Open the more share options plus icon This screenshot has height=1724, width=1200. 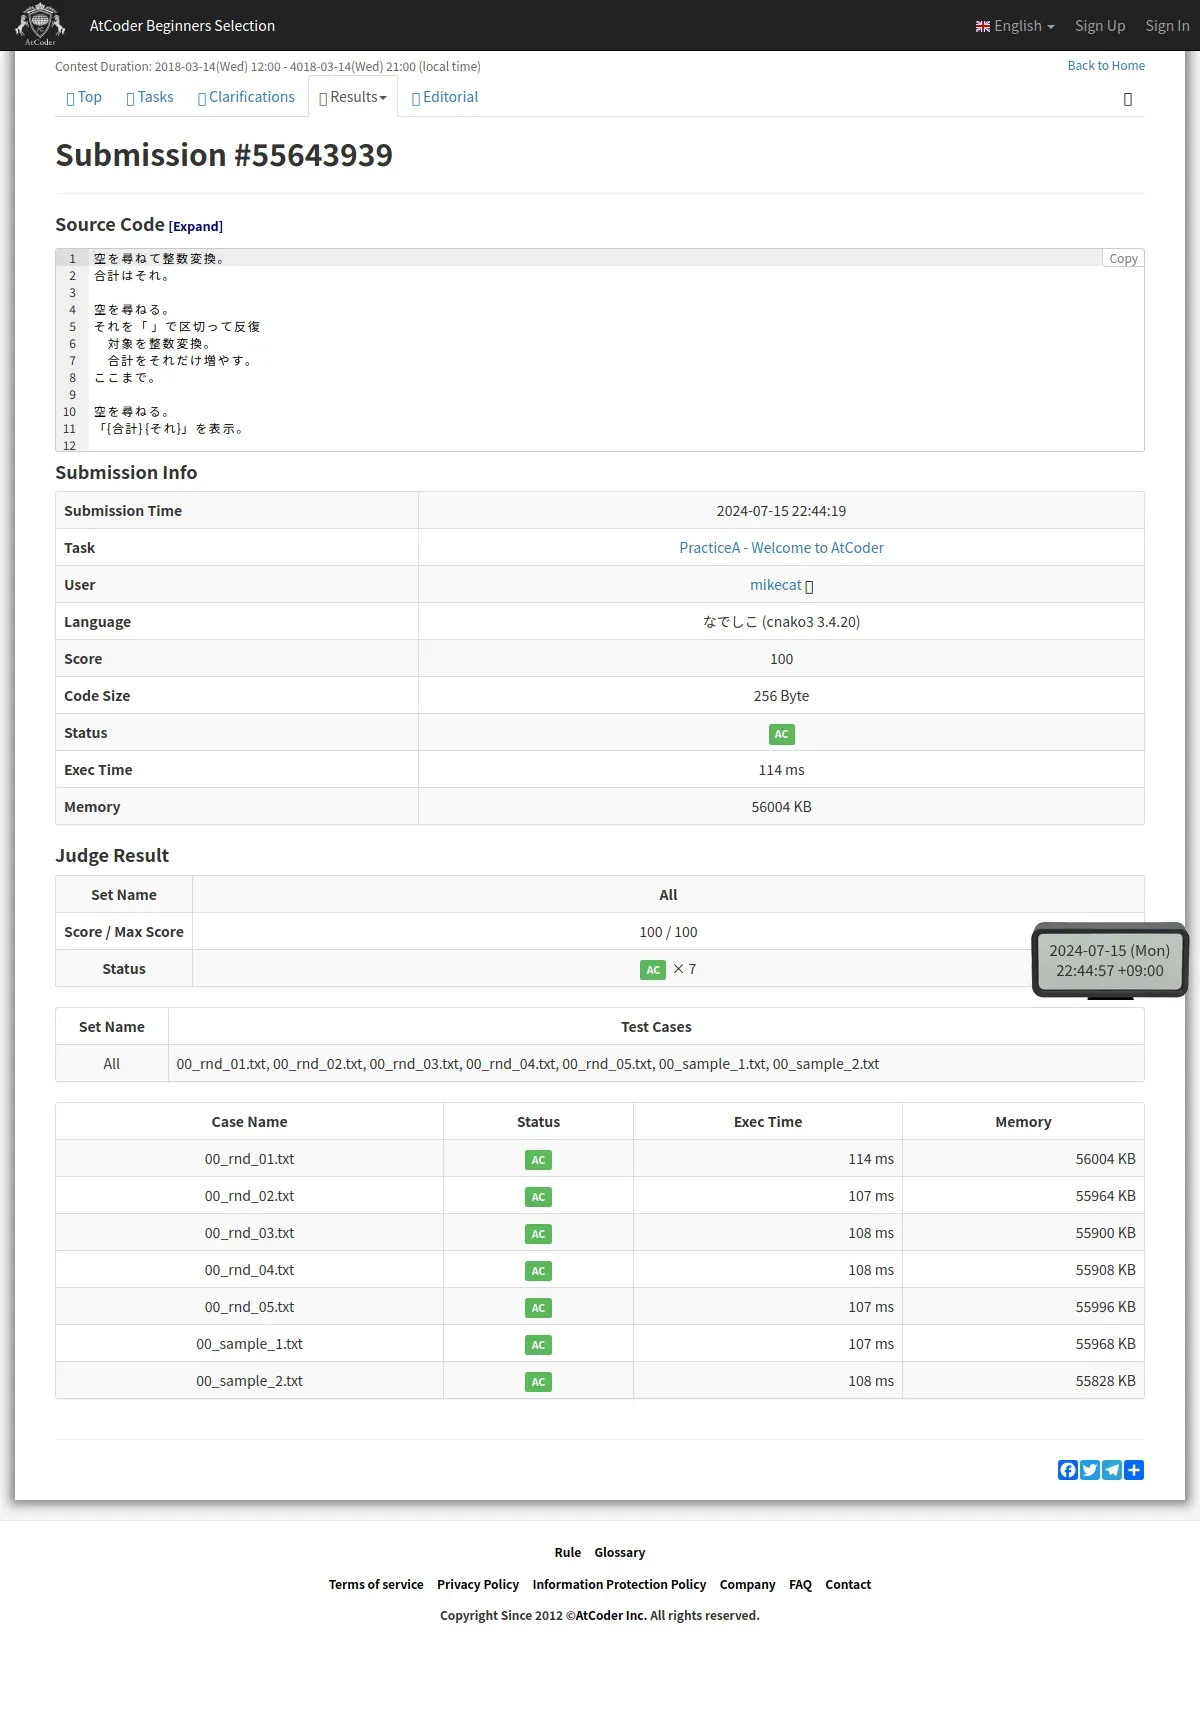(x=1134, y=1470)
